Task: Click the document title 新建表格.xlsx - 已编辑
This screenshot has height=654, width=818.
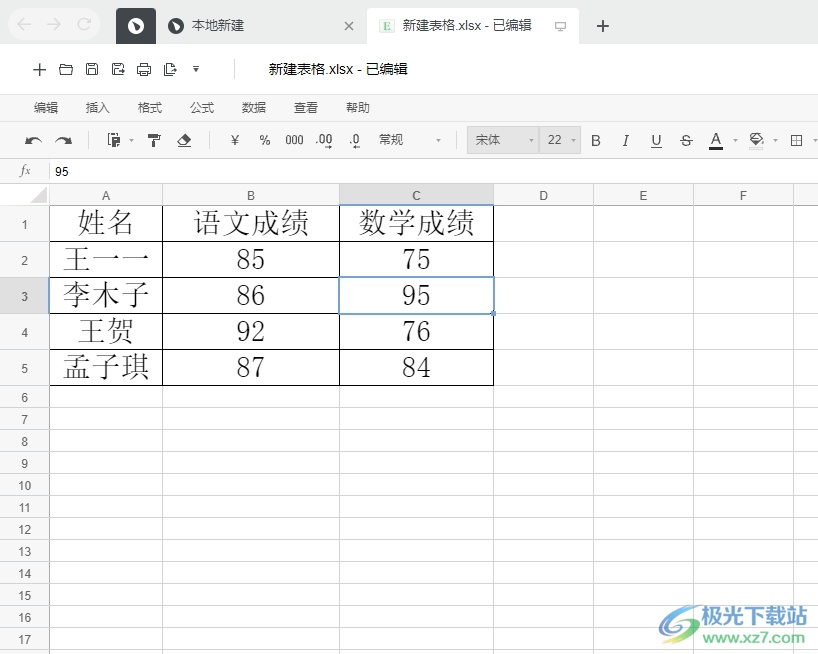Action: pos(338,69)
